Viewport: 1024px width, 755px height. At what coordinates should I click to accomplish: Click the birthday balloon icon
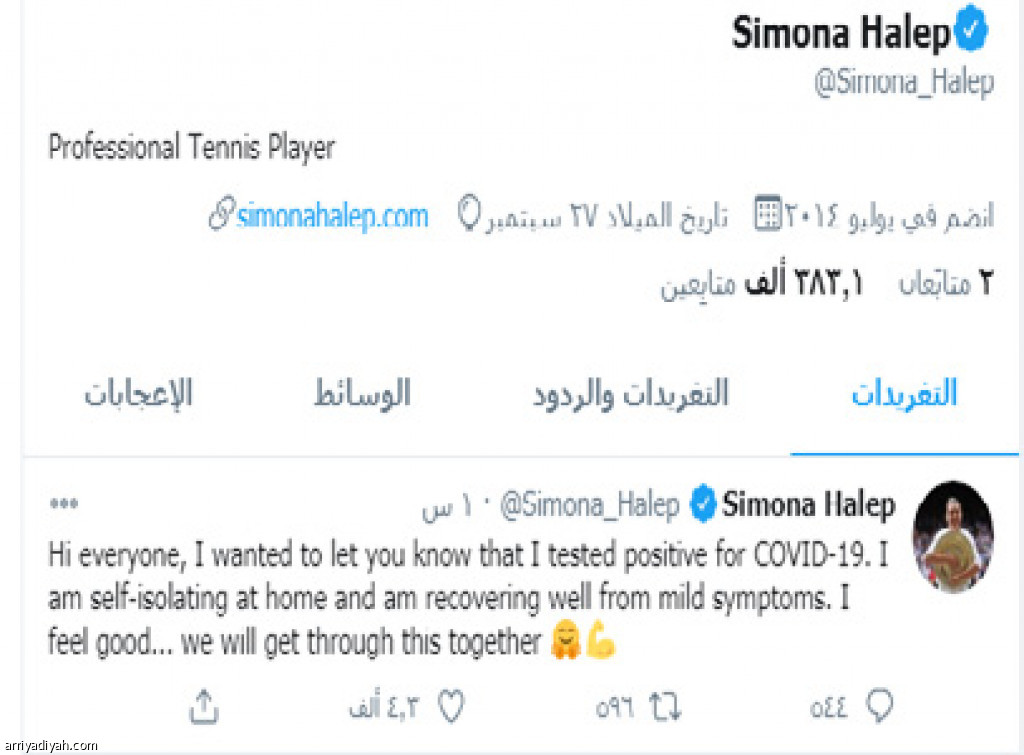[467, 215]
